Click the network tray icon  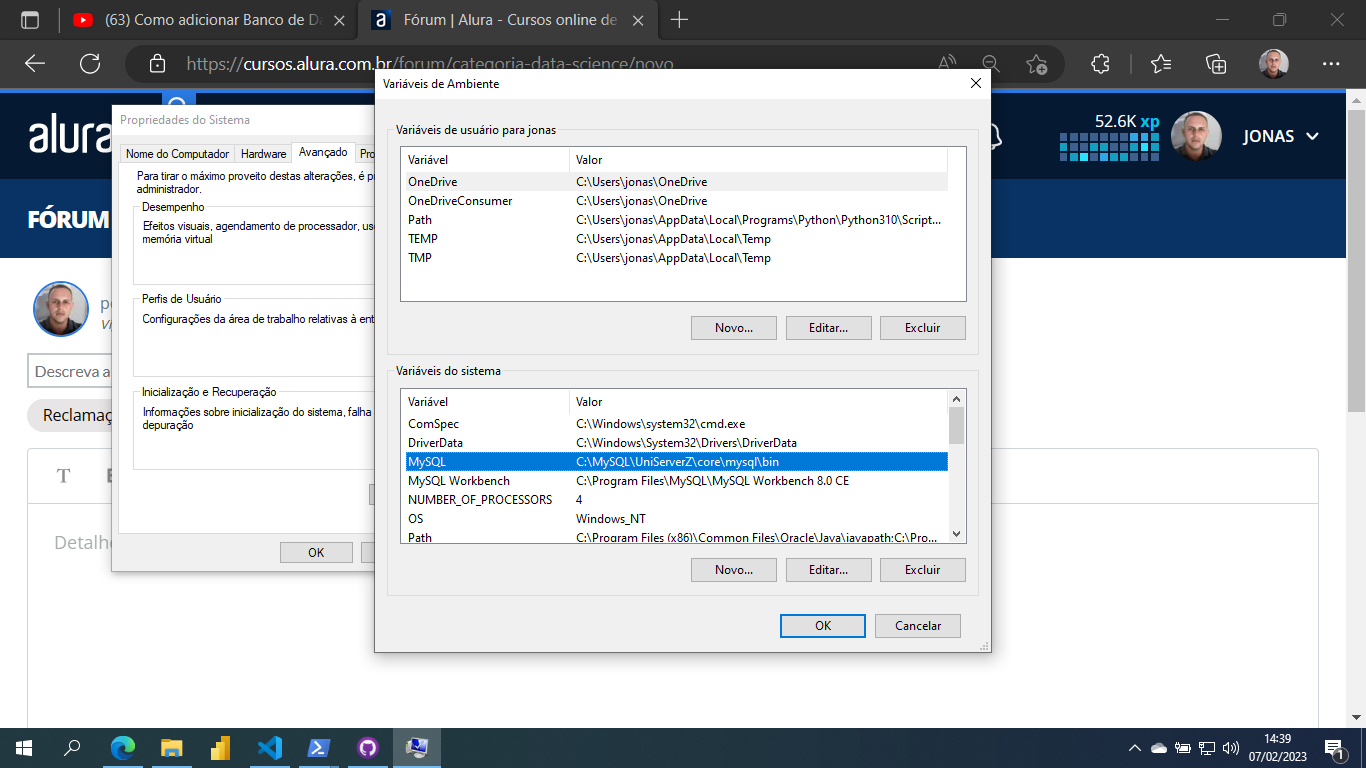1207,747
